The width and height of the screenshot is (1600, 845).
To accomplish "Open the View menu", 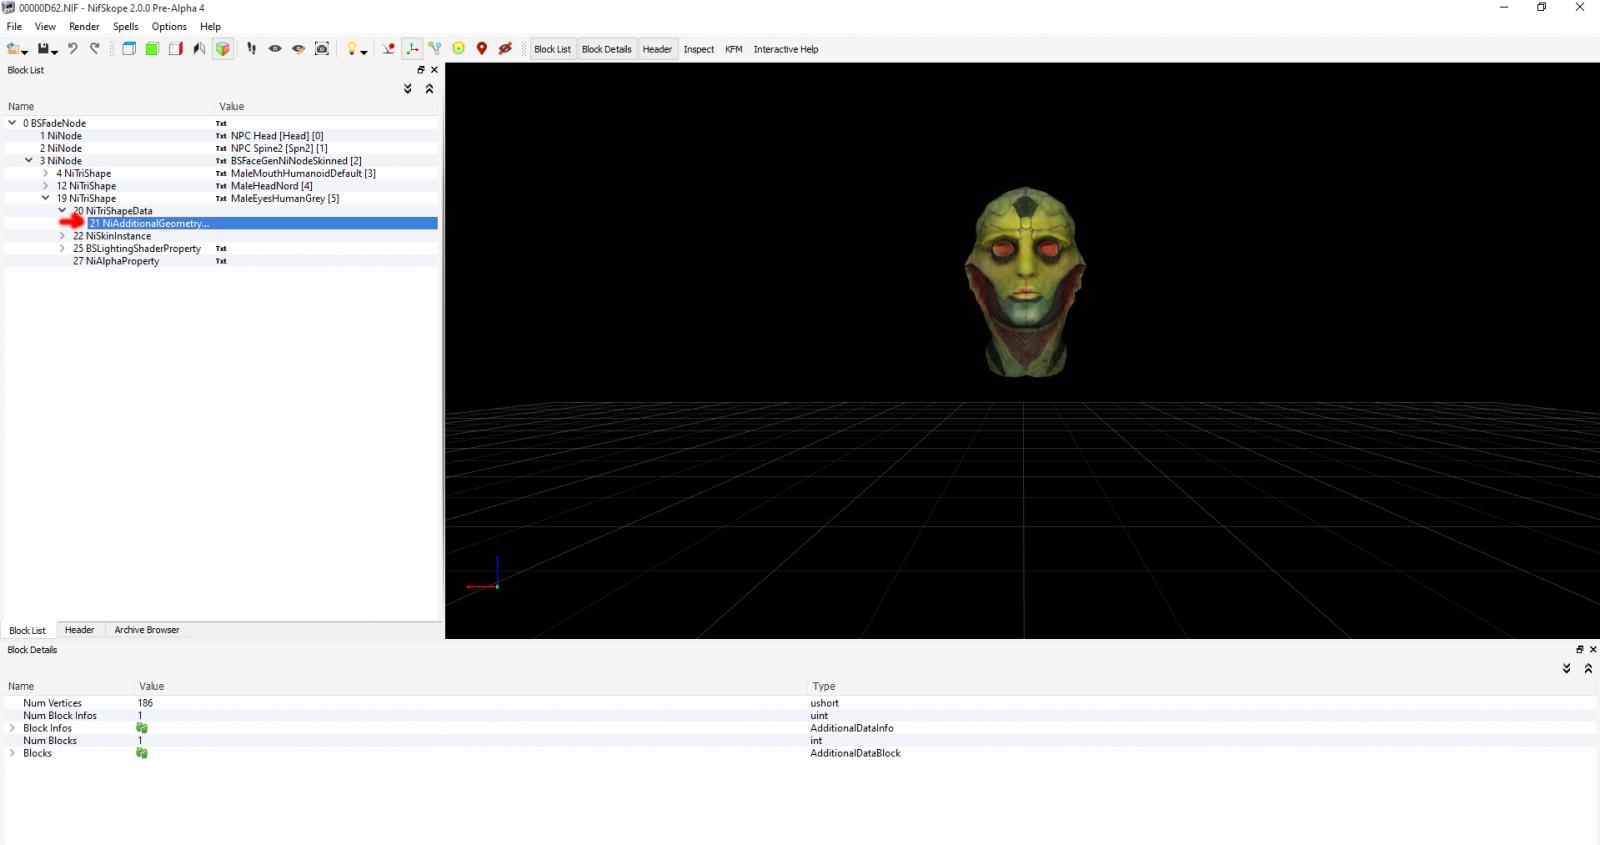I will click(45, 27).
